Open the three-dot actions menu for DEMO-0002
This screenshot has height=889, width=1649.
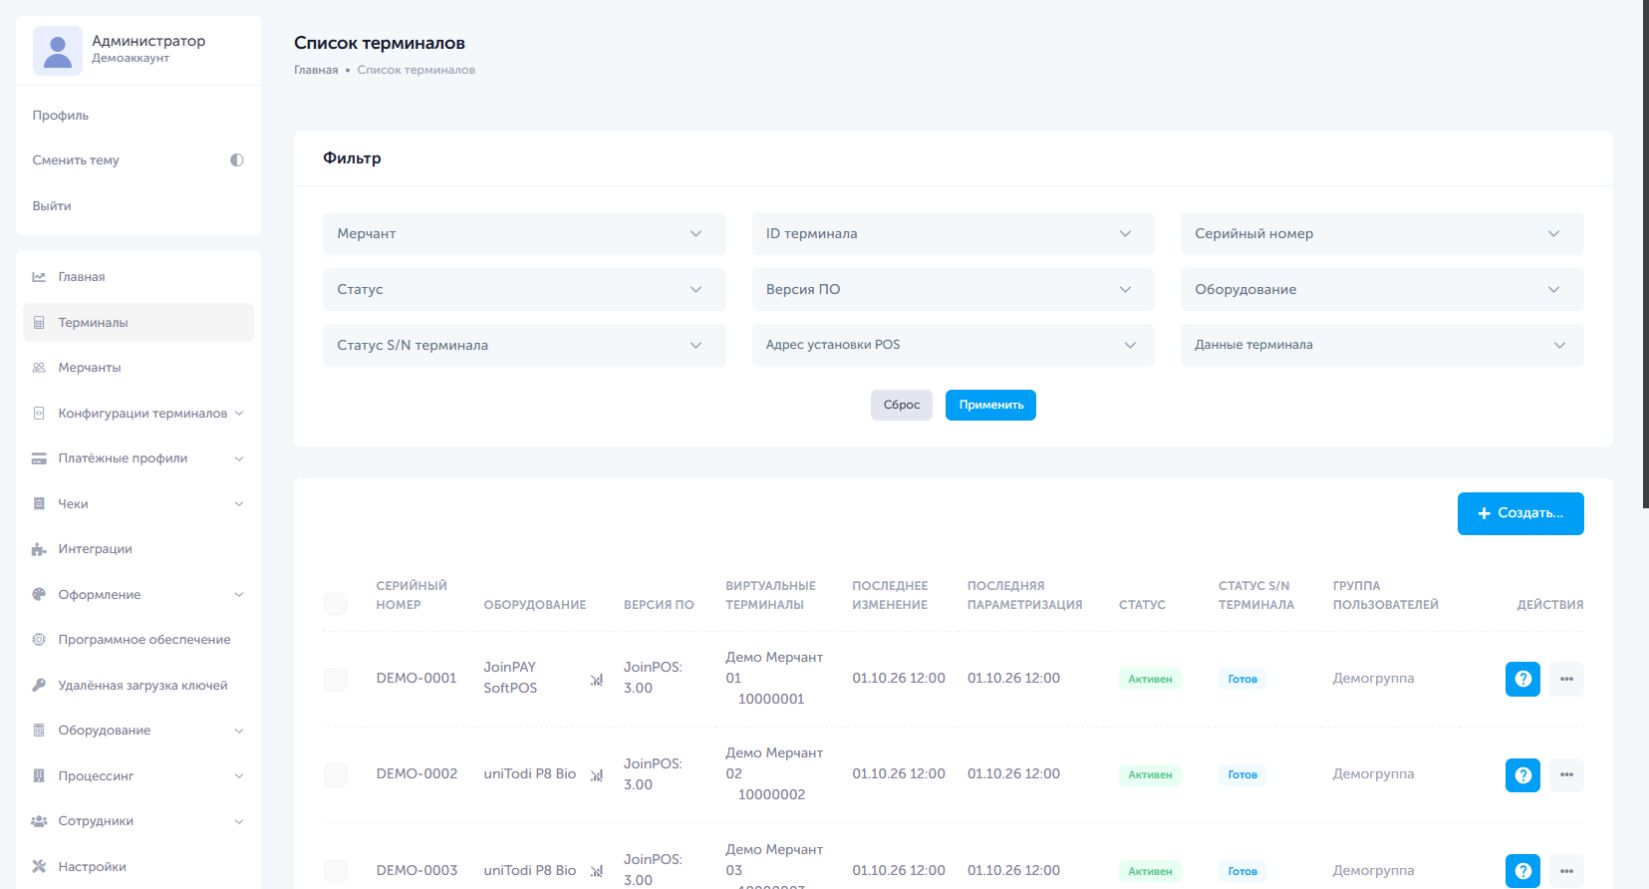pos(1566,775)
